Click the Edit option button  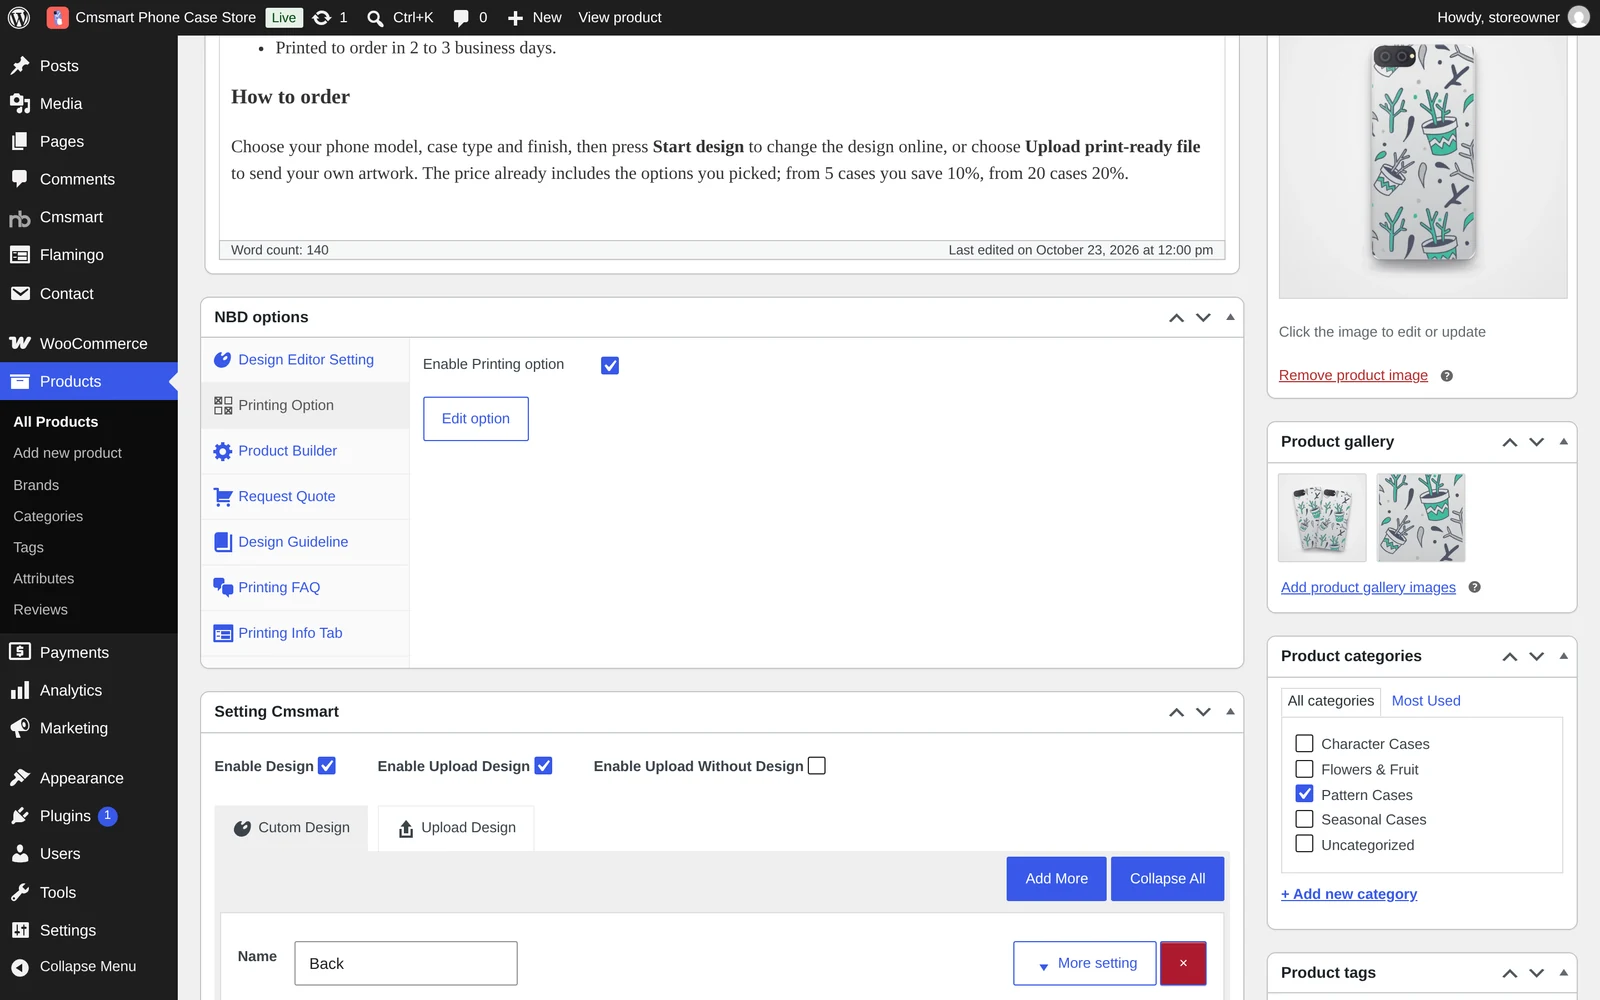(x=476, y=419)
